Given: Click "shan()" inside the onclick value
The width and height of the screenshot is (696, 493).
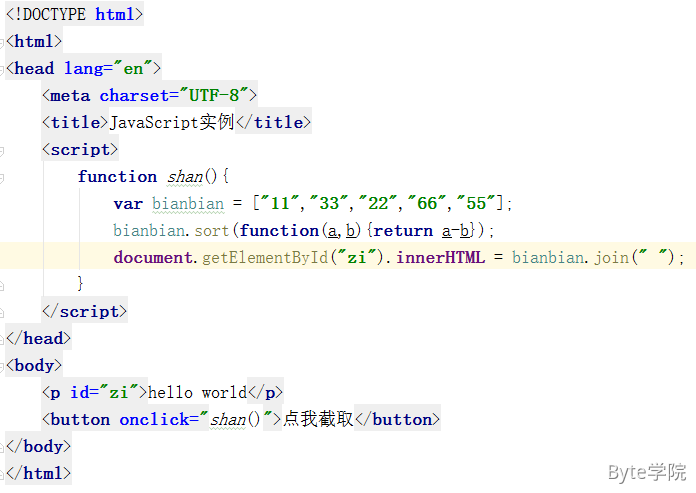Looking at the screenshot, I should tap(235, 420).
